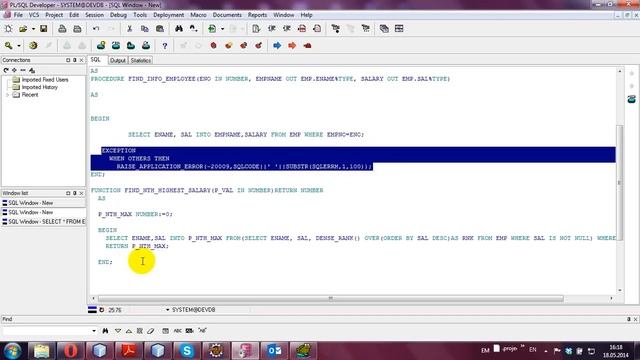Click the eraser Clear highlights icon

151,331
